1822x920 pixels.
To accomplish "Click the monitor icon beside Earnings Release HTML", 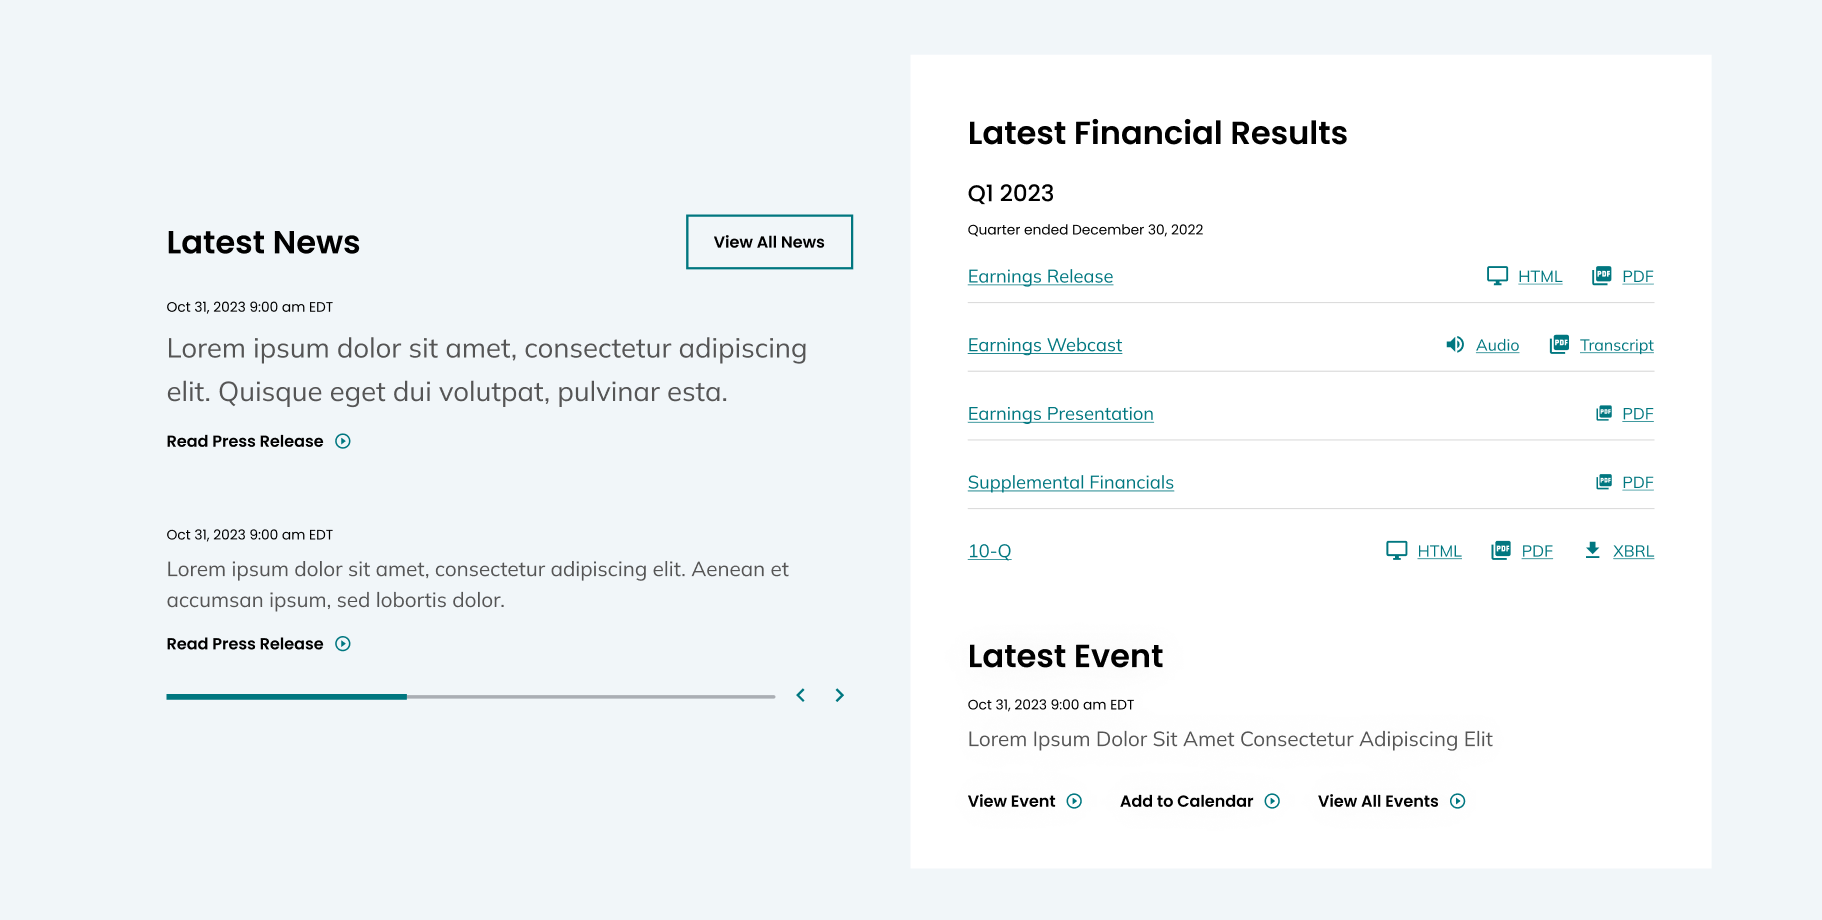I will coord(1497,276).
